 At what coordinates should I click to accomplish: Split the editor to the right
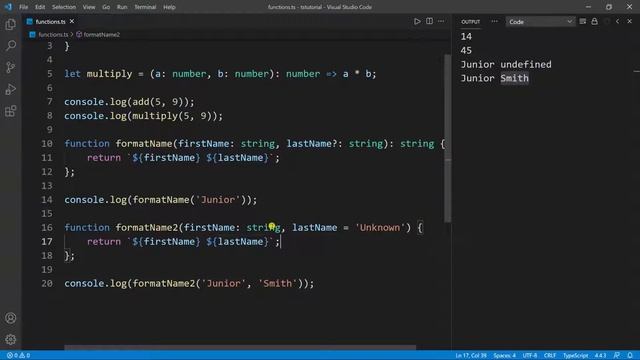pos(429,21)
